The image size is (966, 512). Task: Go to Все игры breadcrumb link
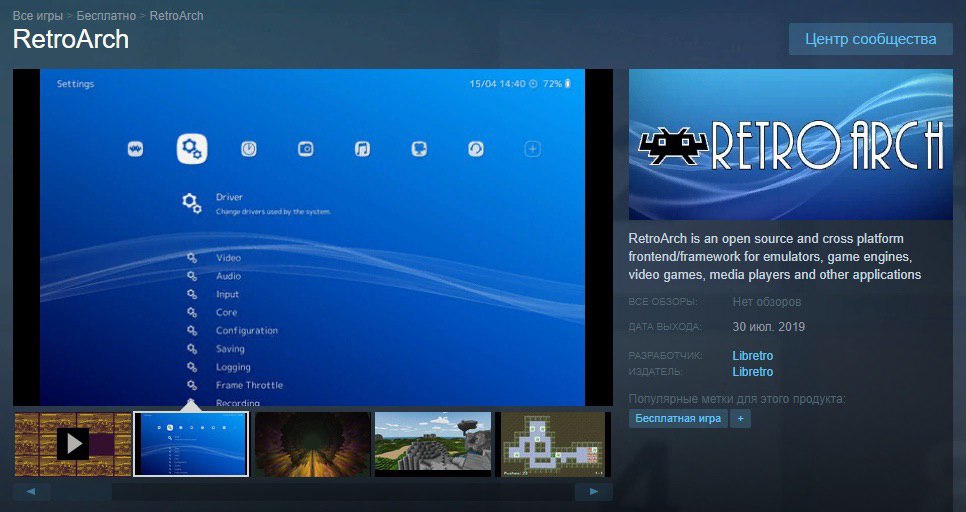pyautogui.click(x=38, y=15)
